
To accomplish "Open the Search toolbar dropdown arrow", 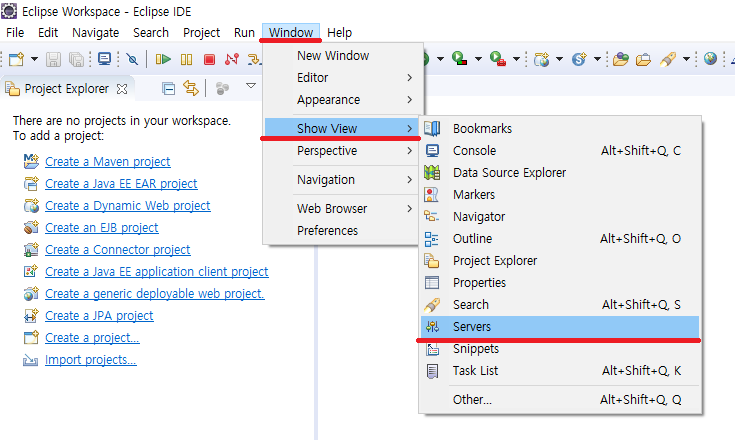I will 686,59.
